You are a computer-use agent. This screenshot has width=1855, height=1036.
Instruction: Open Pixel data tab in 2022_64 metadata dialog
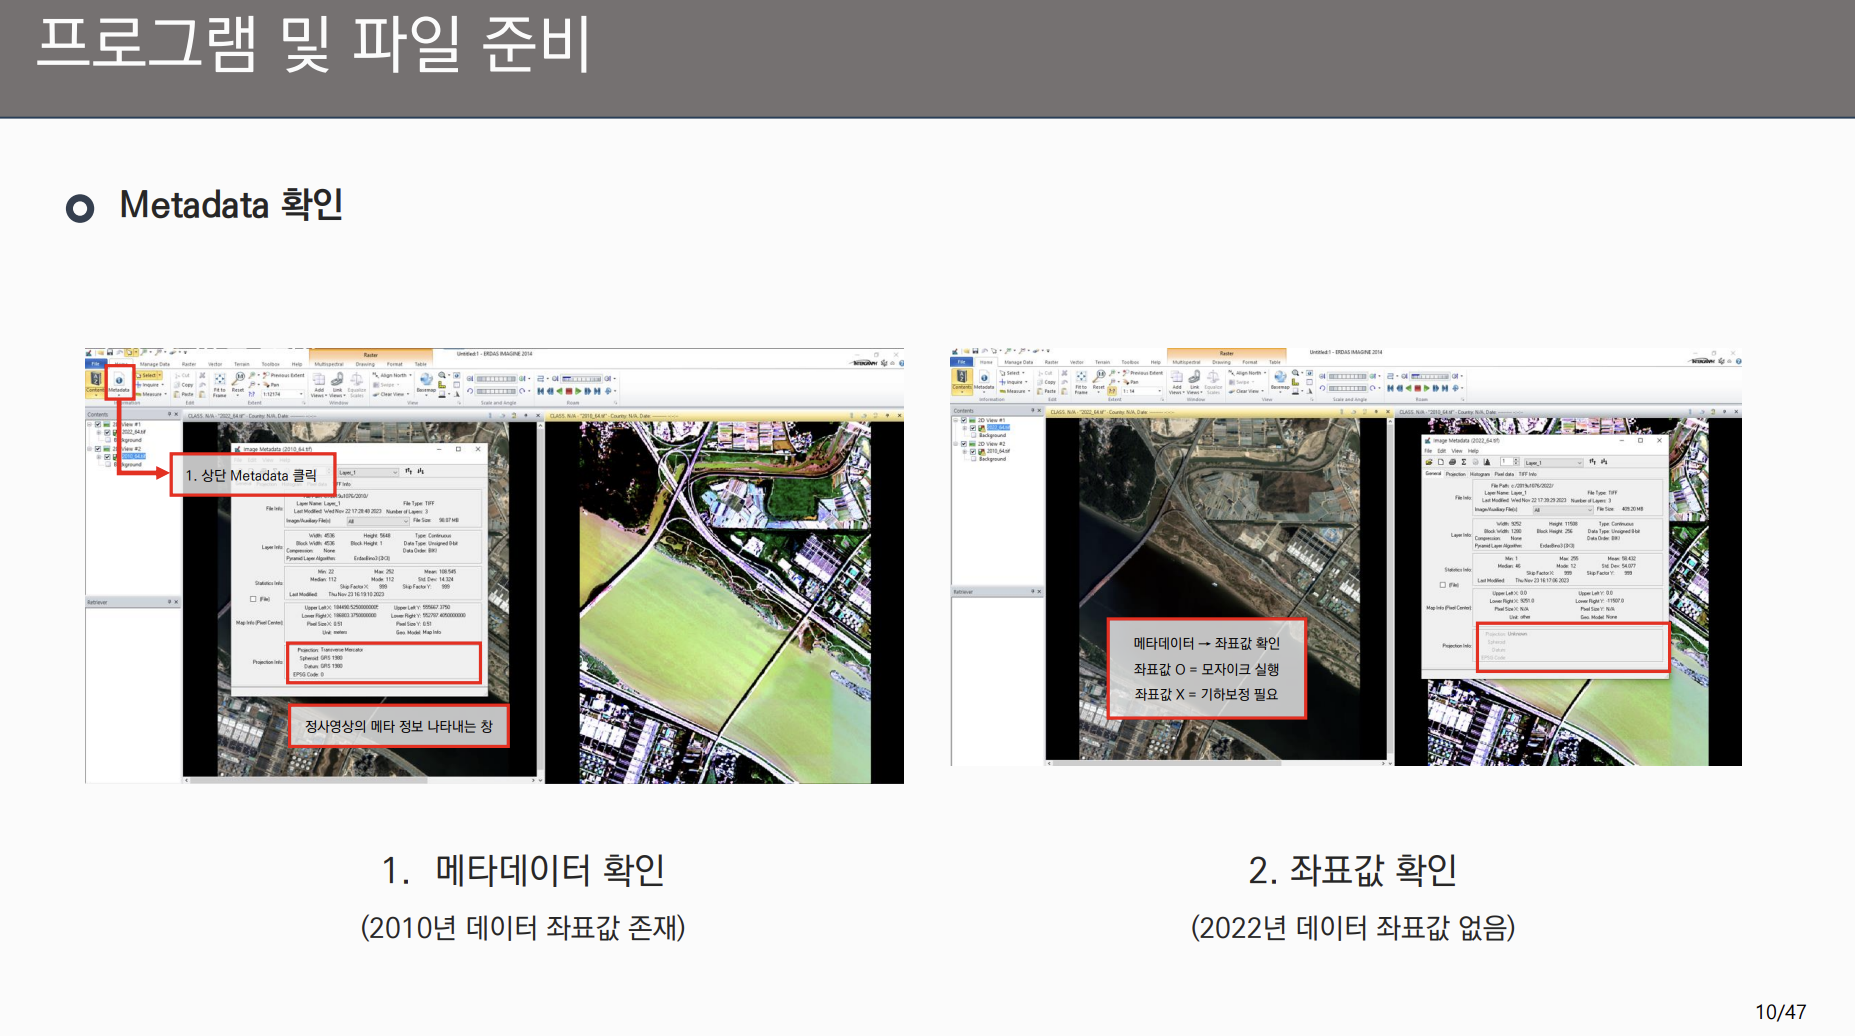pos(1504,474)
